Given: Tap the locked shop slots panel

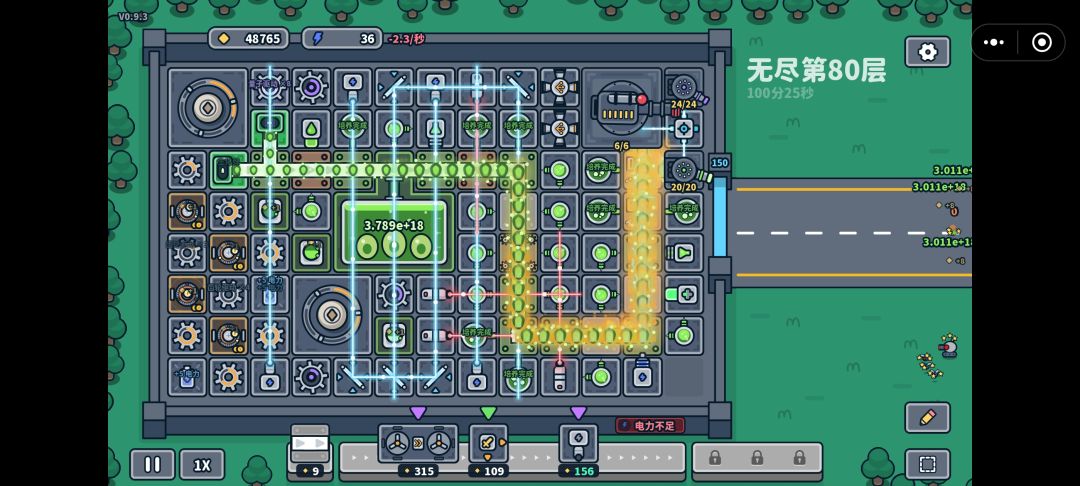Looking at the screenshot, I should pyautogui.click(x=756, y=458).
